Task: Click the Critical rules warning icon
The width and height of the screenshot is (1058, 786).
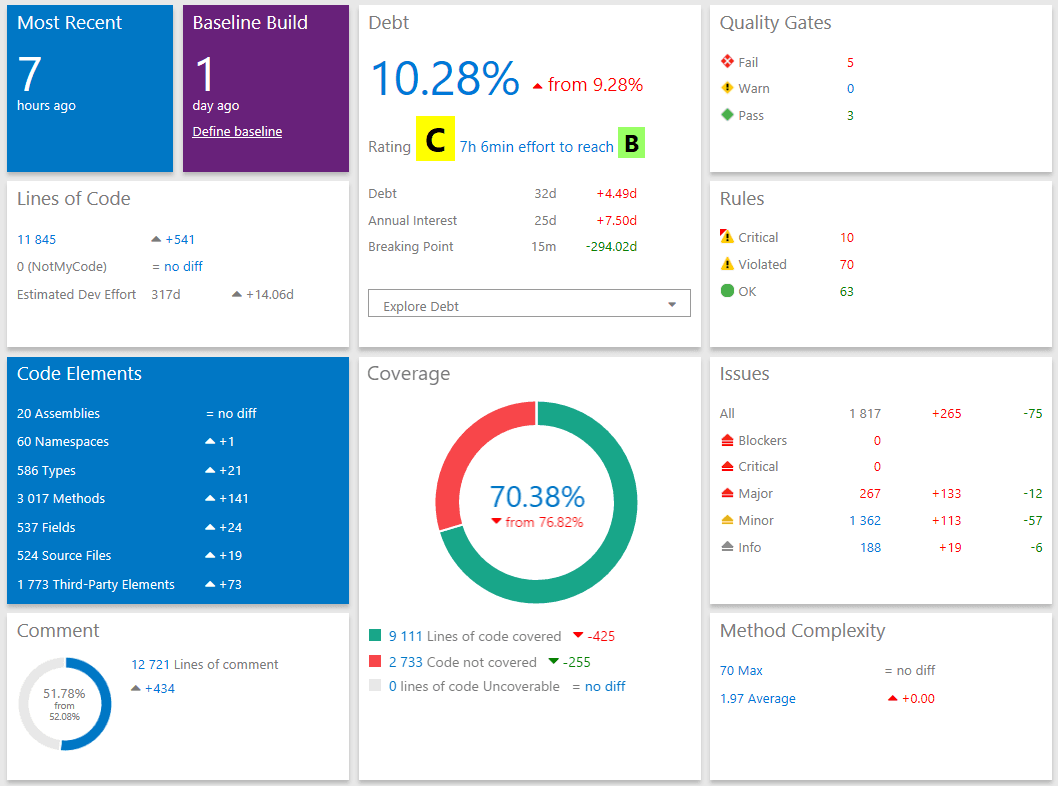Action: click(x=726, y=237)
